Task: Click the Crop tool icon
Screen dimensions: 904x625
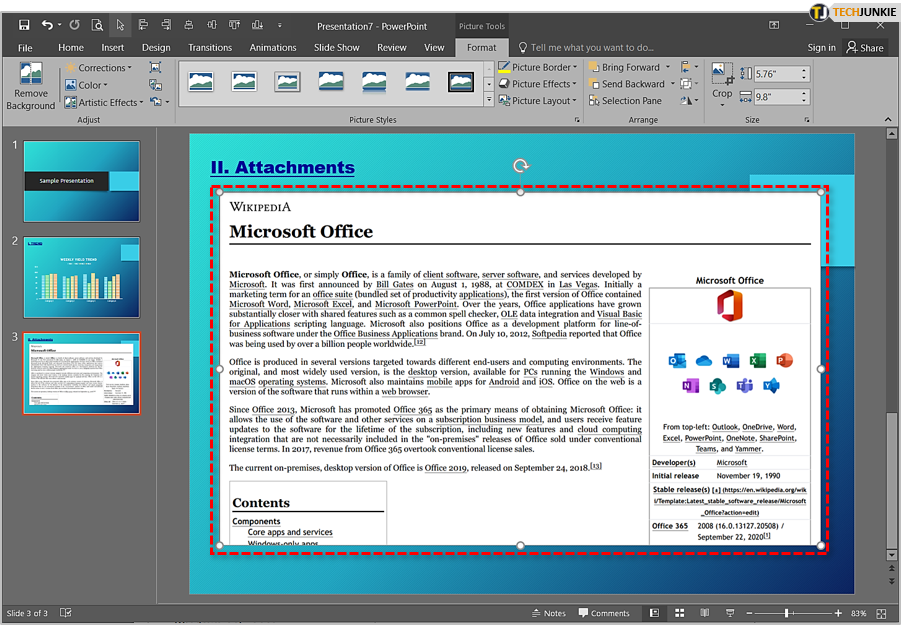Action: pos(722,74)
